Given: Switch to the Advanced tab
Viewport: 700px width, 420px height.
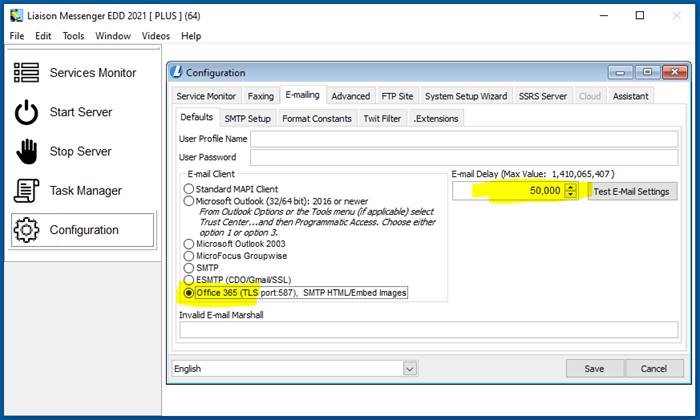Looking at the screenshot, I should [351, 96].
